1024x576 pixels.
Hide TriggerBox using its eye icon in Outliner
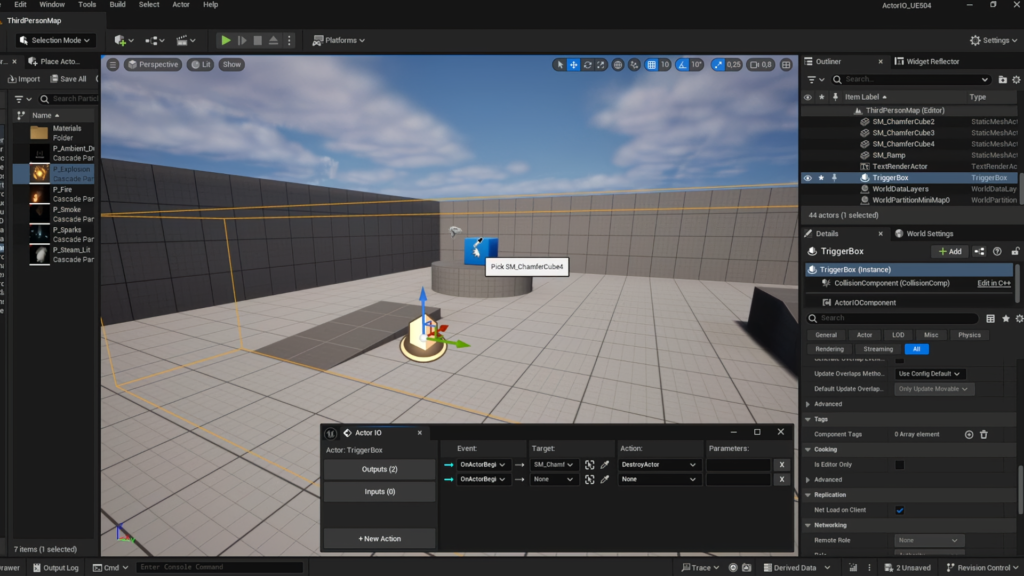pos(807,176)
